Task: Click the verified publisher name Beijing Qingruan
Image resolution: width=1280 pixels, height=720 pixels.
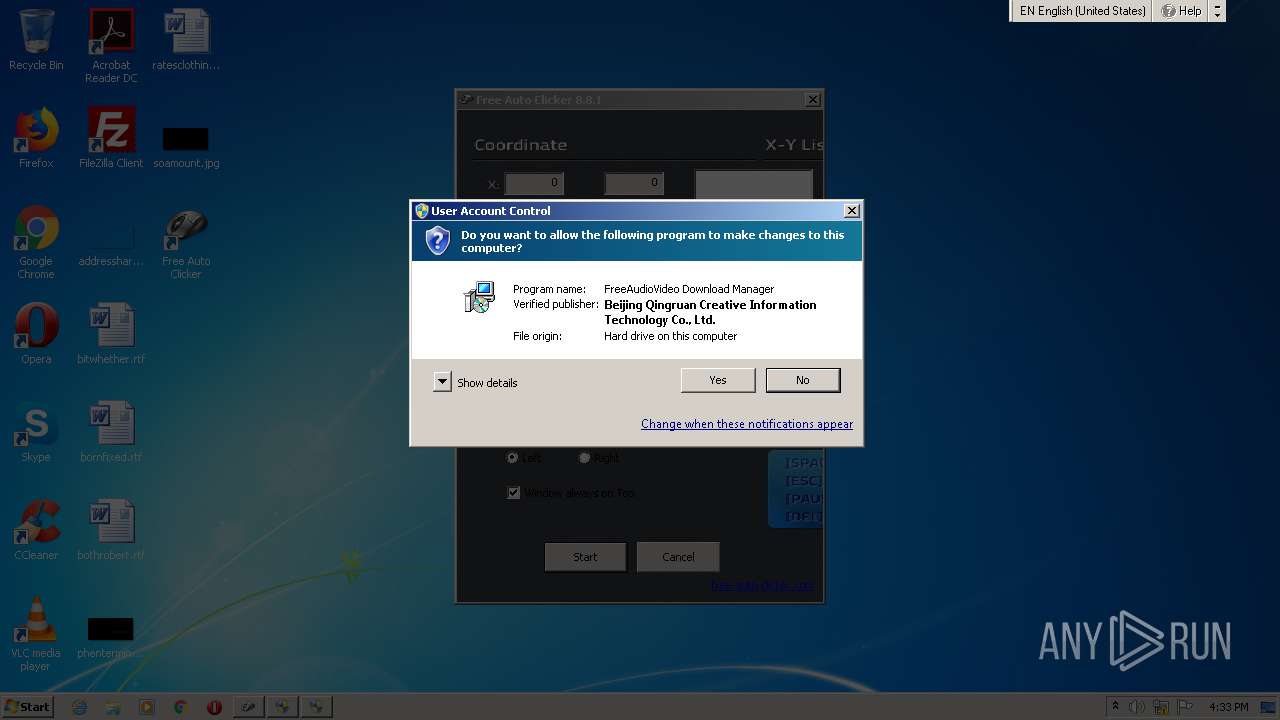Action: [710, 312]
